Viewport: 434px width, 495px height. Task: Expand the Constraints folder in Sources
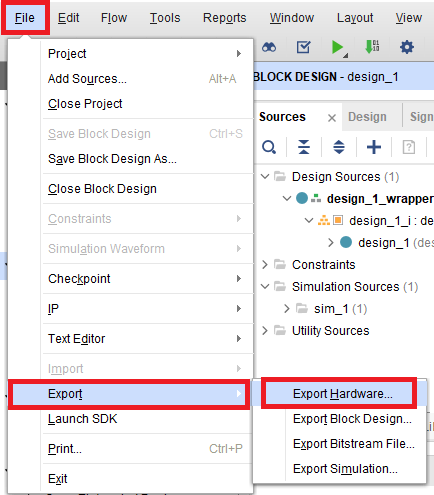point(265,265)
